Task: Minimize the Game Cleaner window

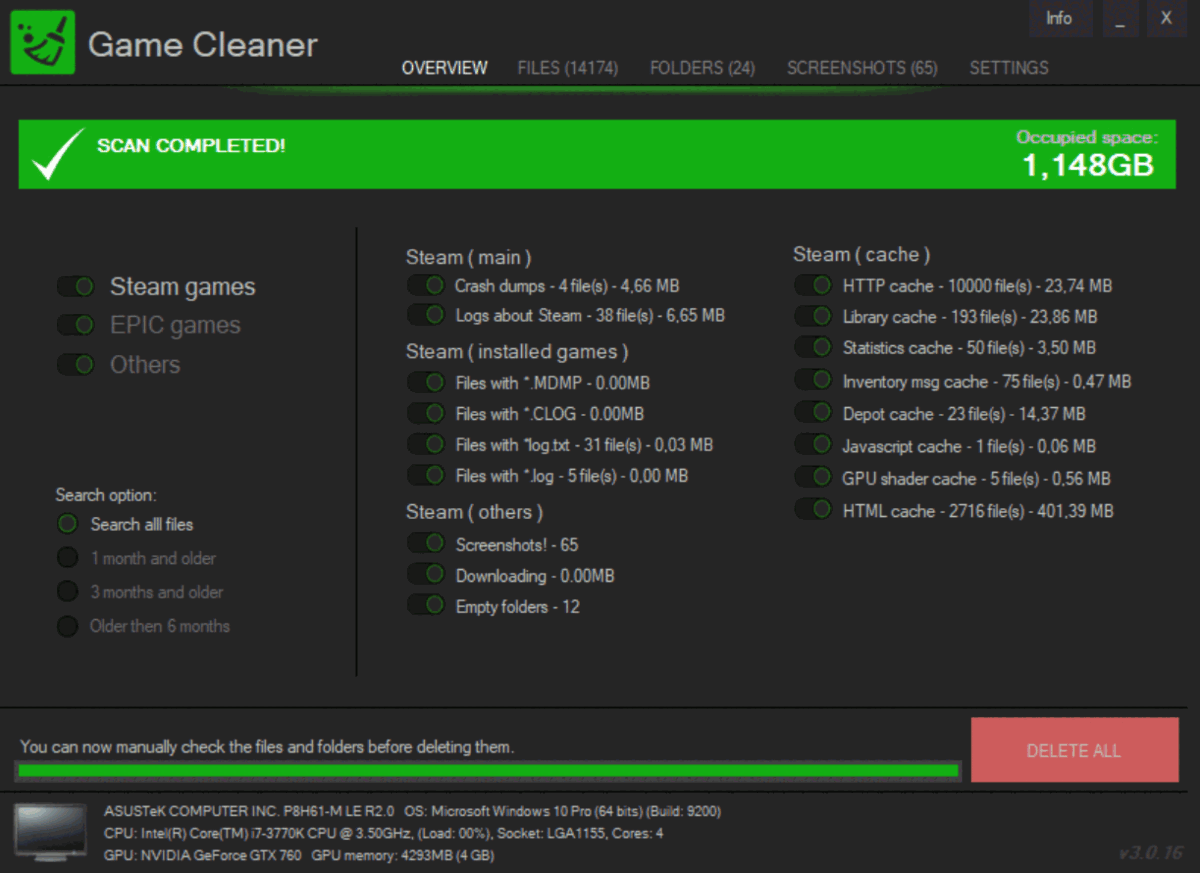Action: 1120,18
